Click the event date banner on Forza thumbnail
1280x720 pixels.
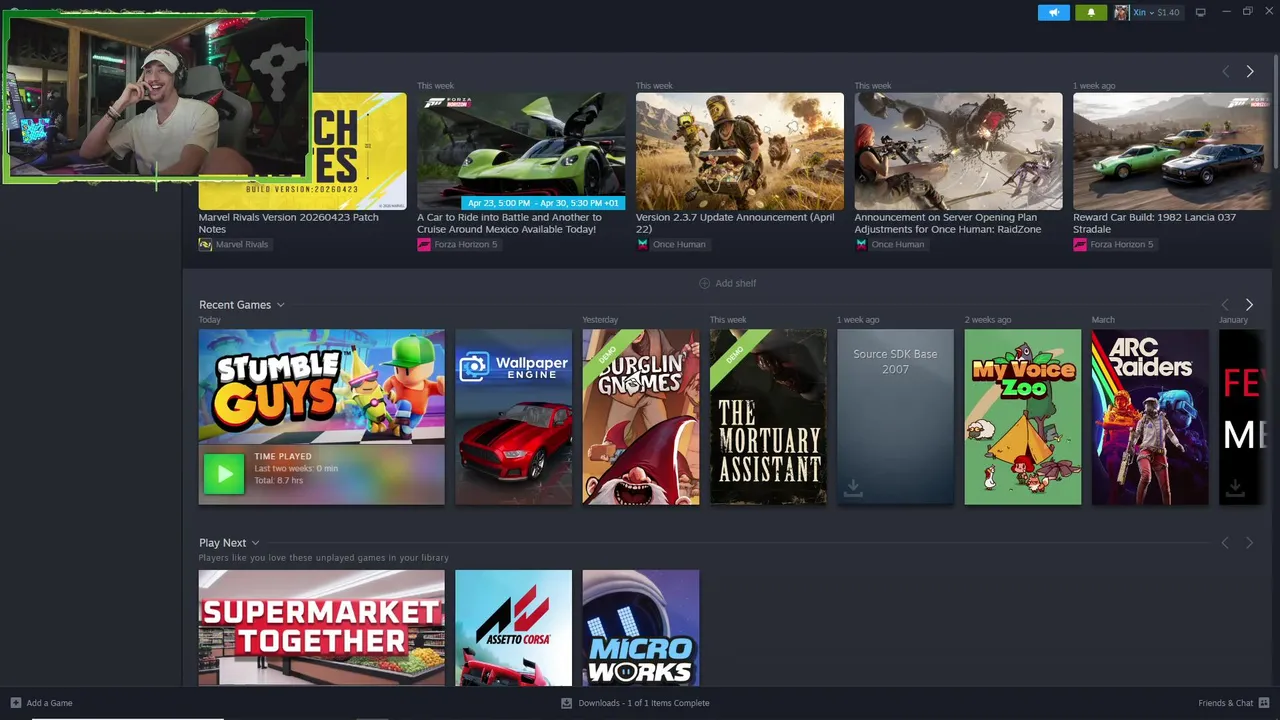coord(543,203)
